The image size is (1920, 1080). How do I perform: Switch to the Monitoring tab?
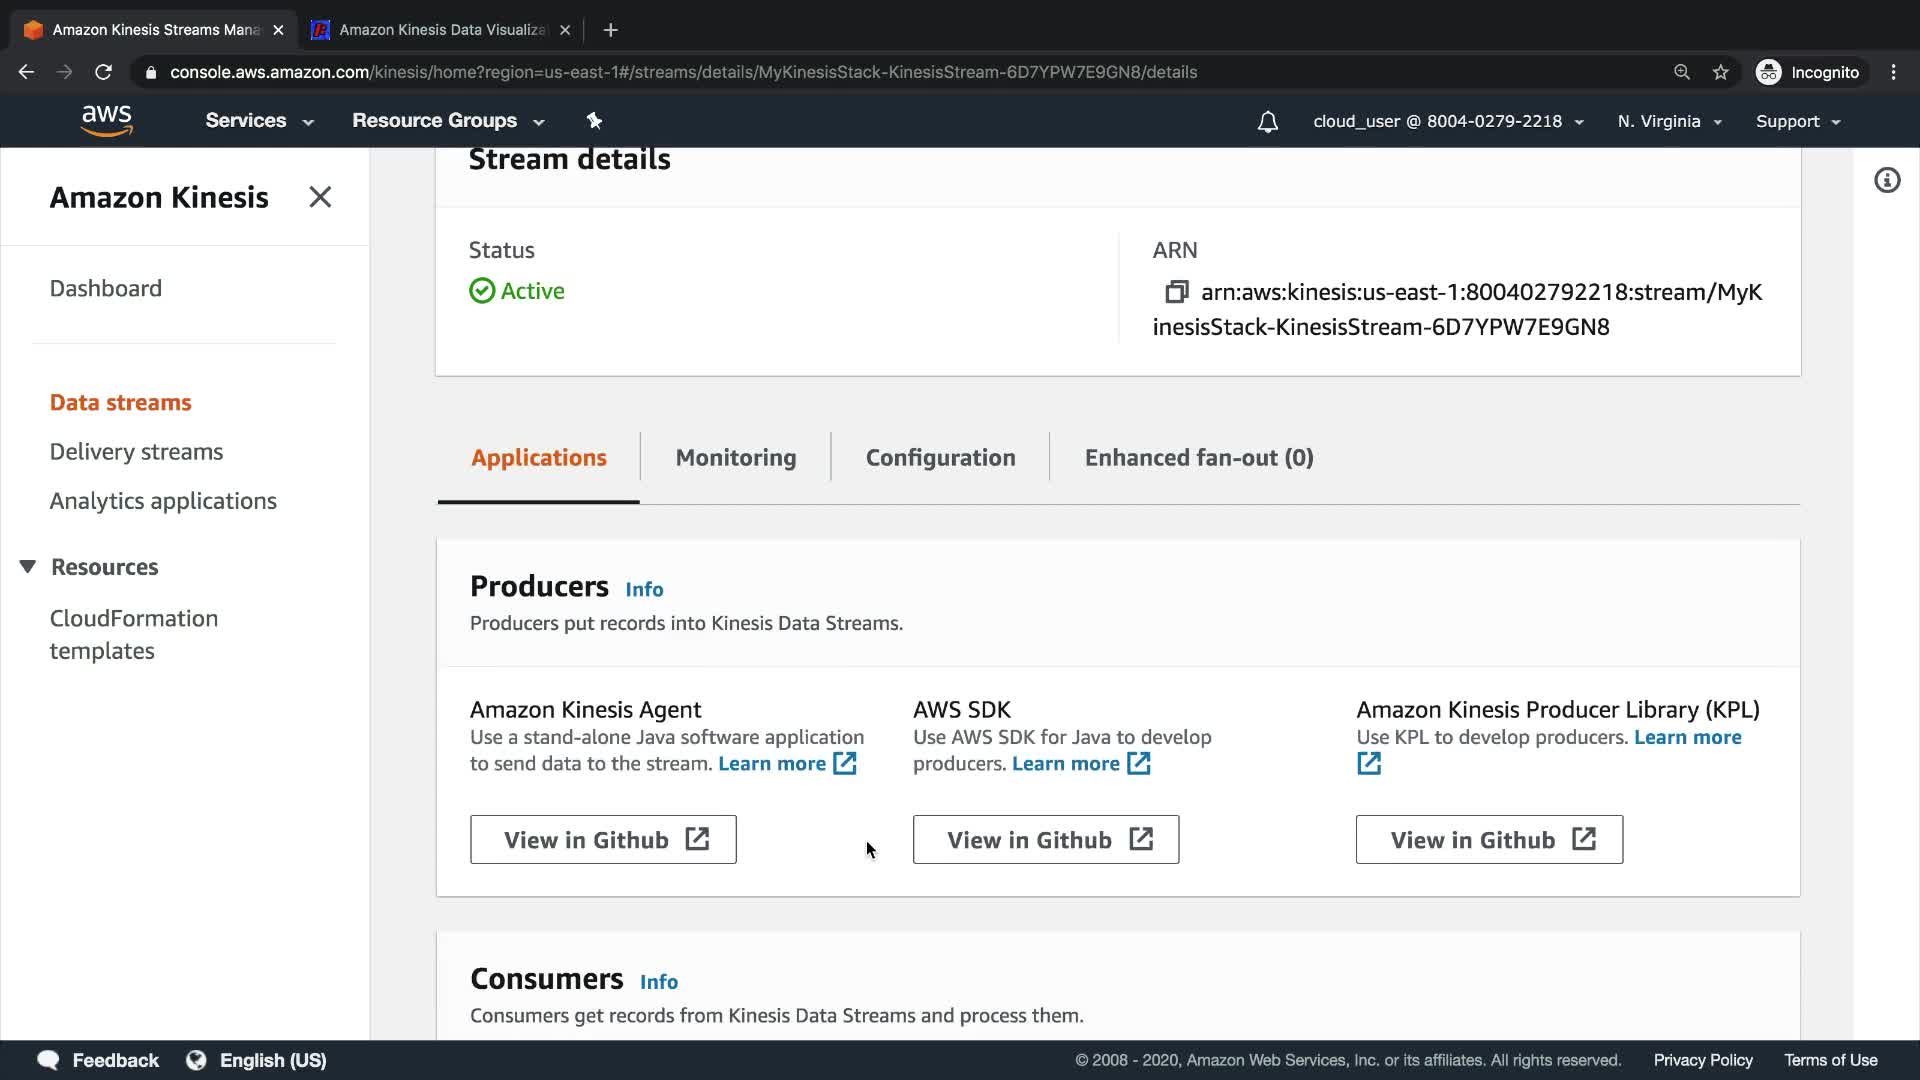[x=735, y=458]
